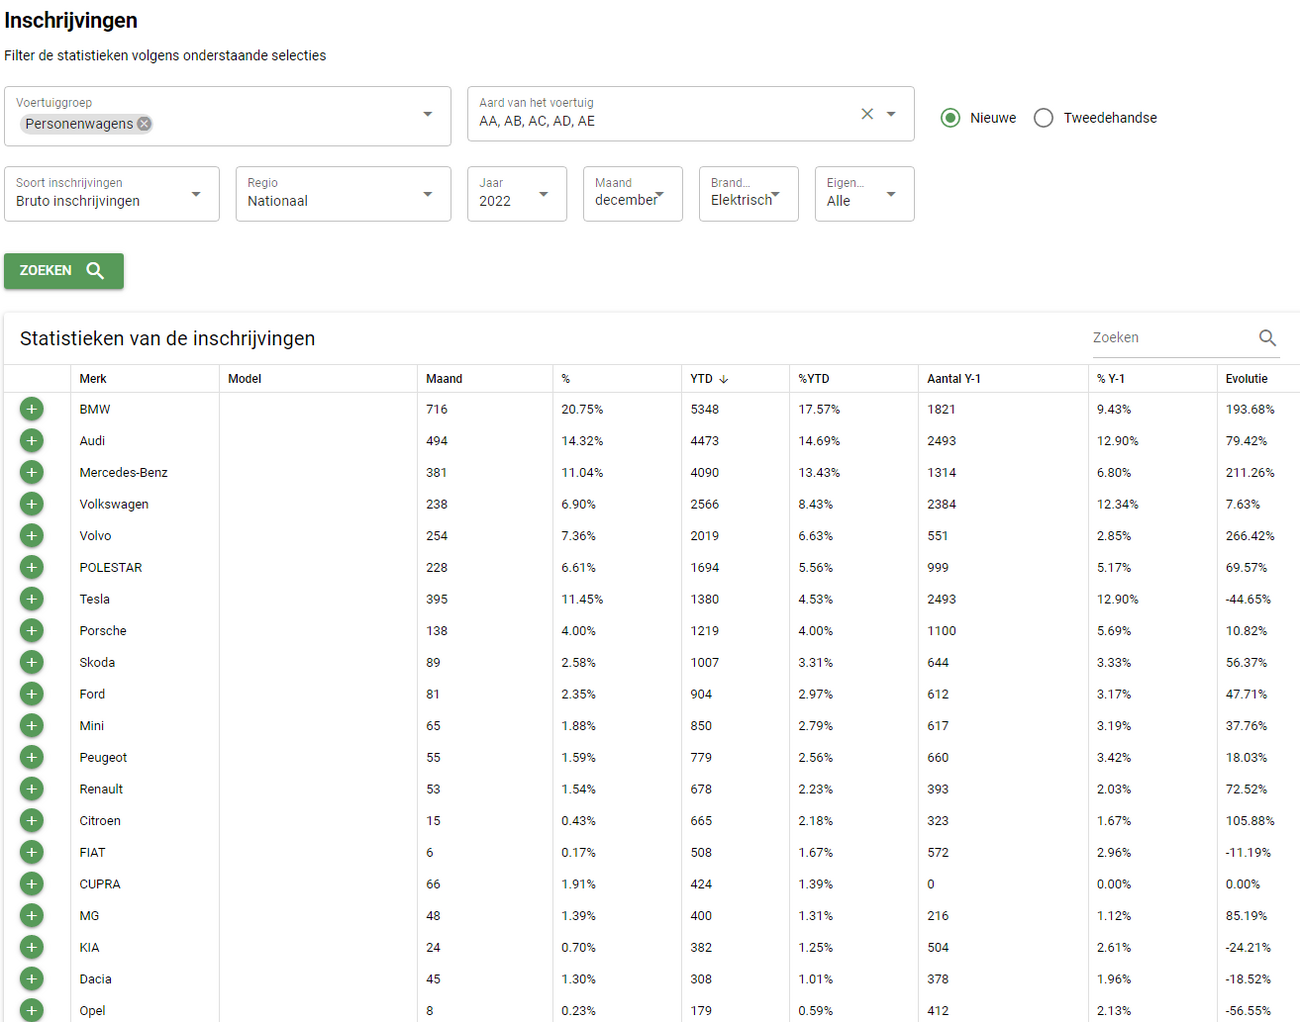Open the Aard van het voertuig dropdown arrow
The image size is (1300, 1022).
[891, 114]
